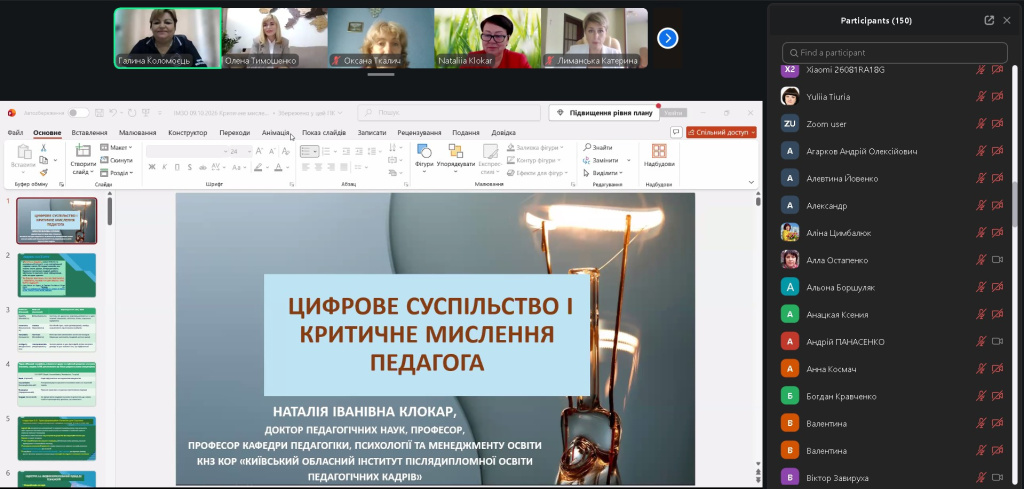Viewport: 1024px width, 489px height.
Task: Open the comments pane icon
Action: click(x=676, y=133)
